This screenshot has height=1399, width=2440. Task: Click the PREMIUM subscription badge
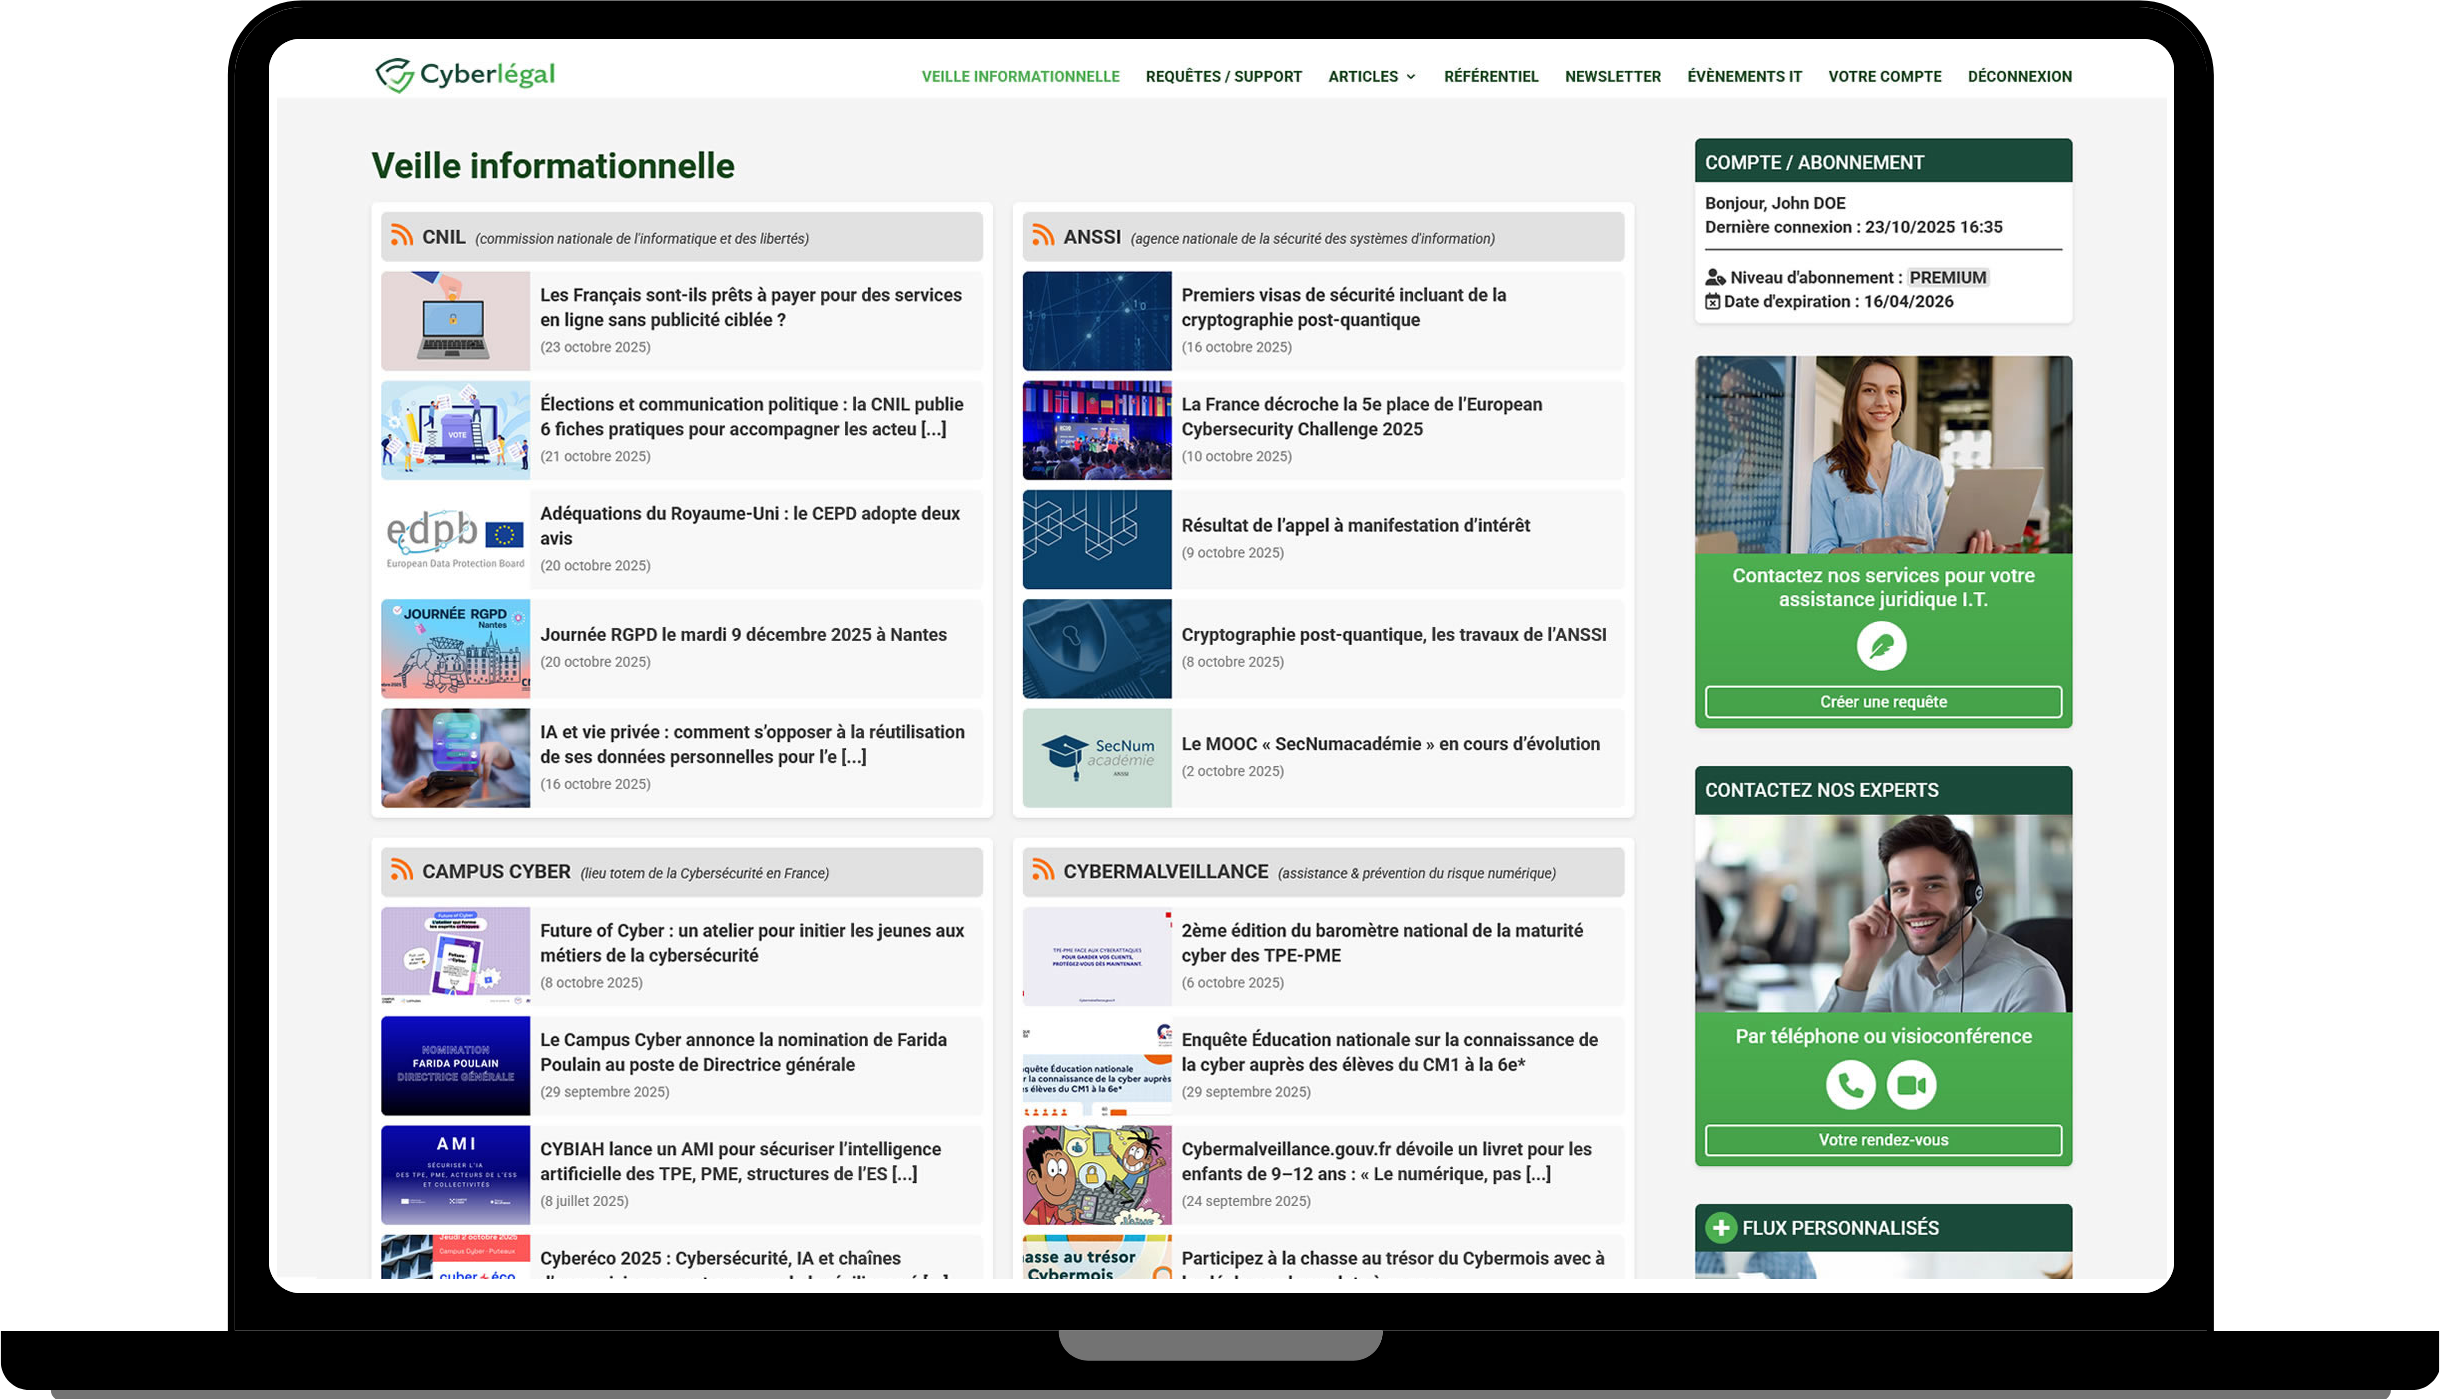[x=1948, y=277]
